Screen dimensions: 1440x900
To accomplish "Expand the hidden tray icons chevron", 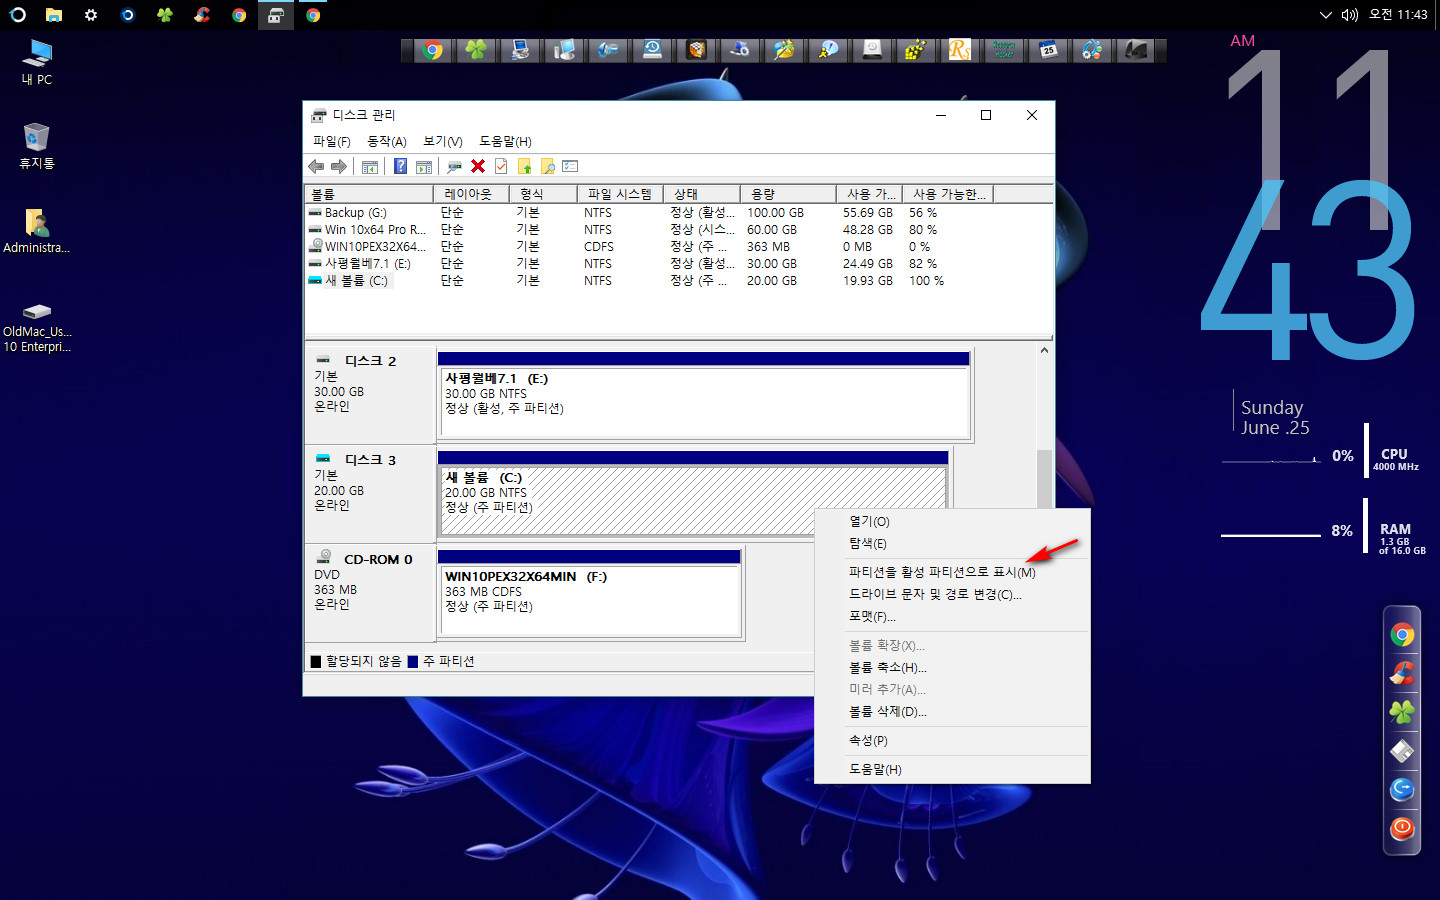I will point(1326,15).
